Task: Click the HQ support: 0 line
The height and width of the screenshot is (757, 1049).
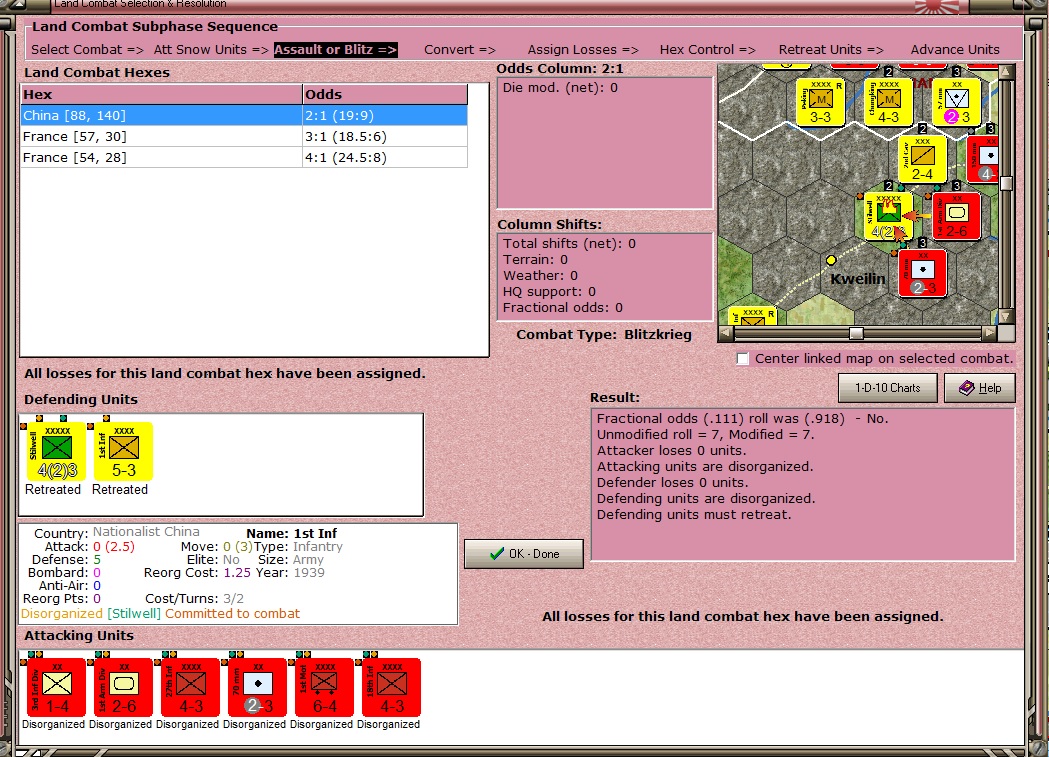Action: [549, 292]
